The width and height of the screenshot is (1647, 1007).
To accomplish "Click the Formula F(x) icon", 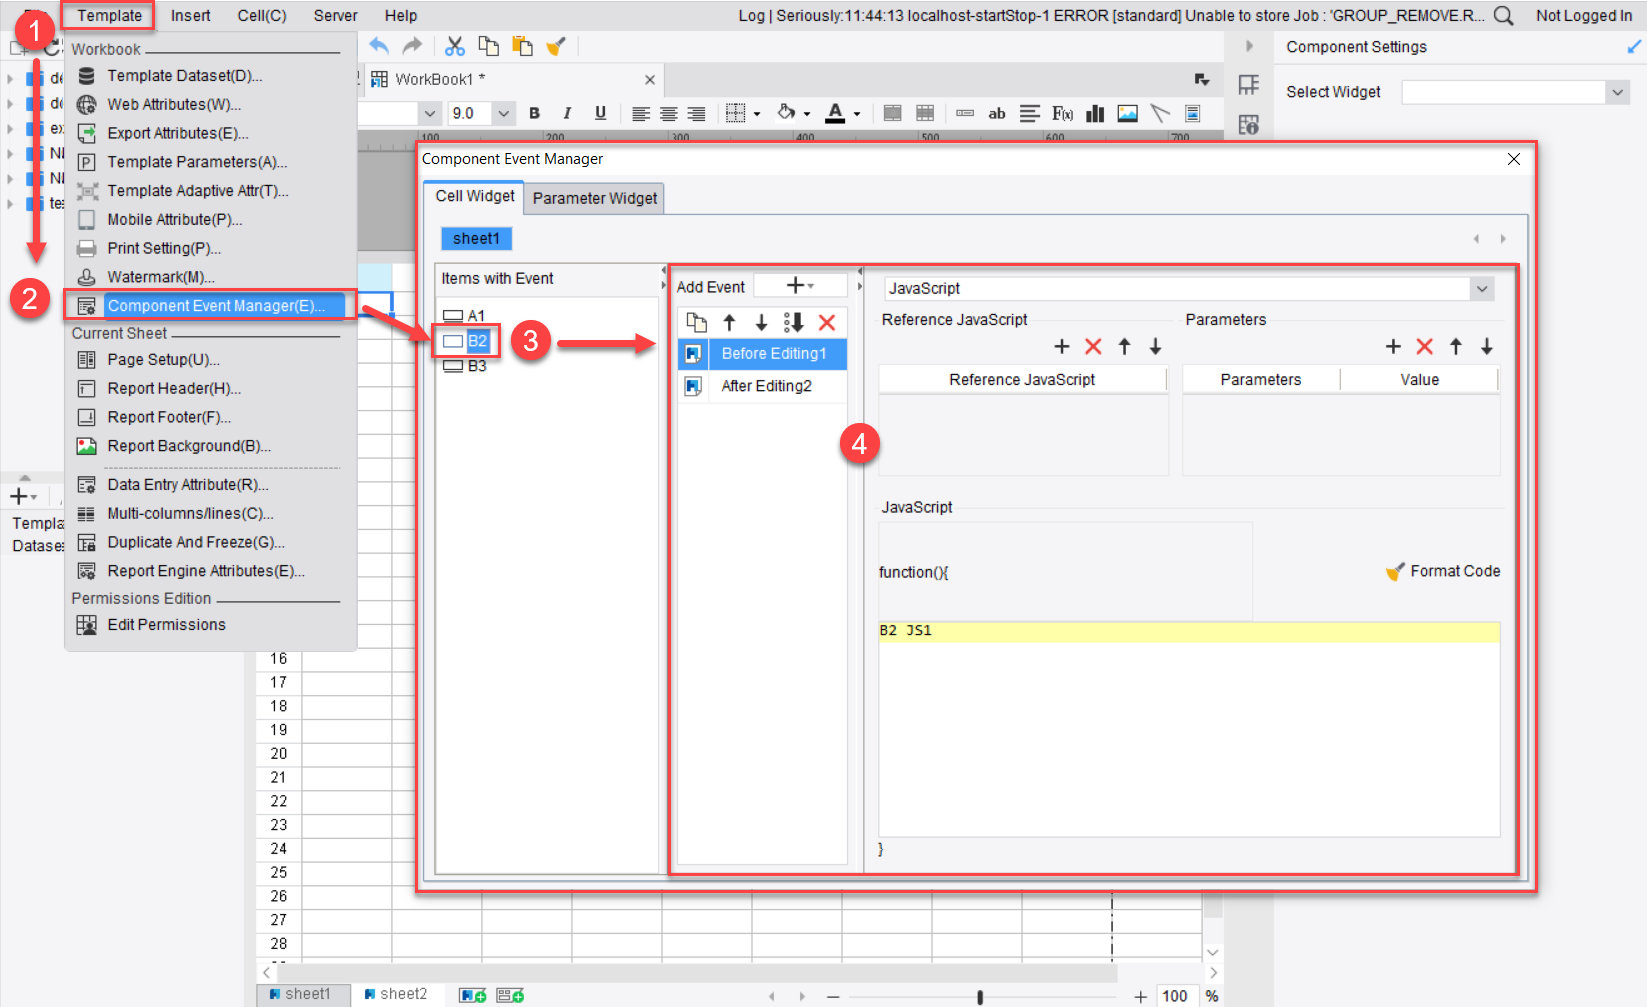I will (1062, 113).
